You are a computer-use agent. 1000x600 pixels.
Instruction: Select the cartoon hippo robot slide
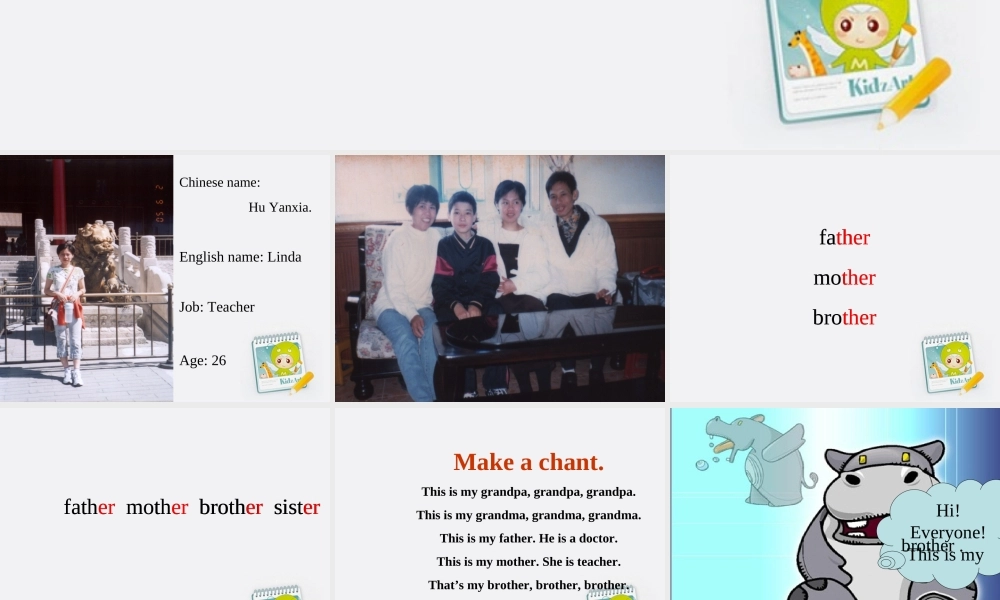point(835,504)
